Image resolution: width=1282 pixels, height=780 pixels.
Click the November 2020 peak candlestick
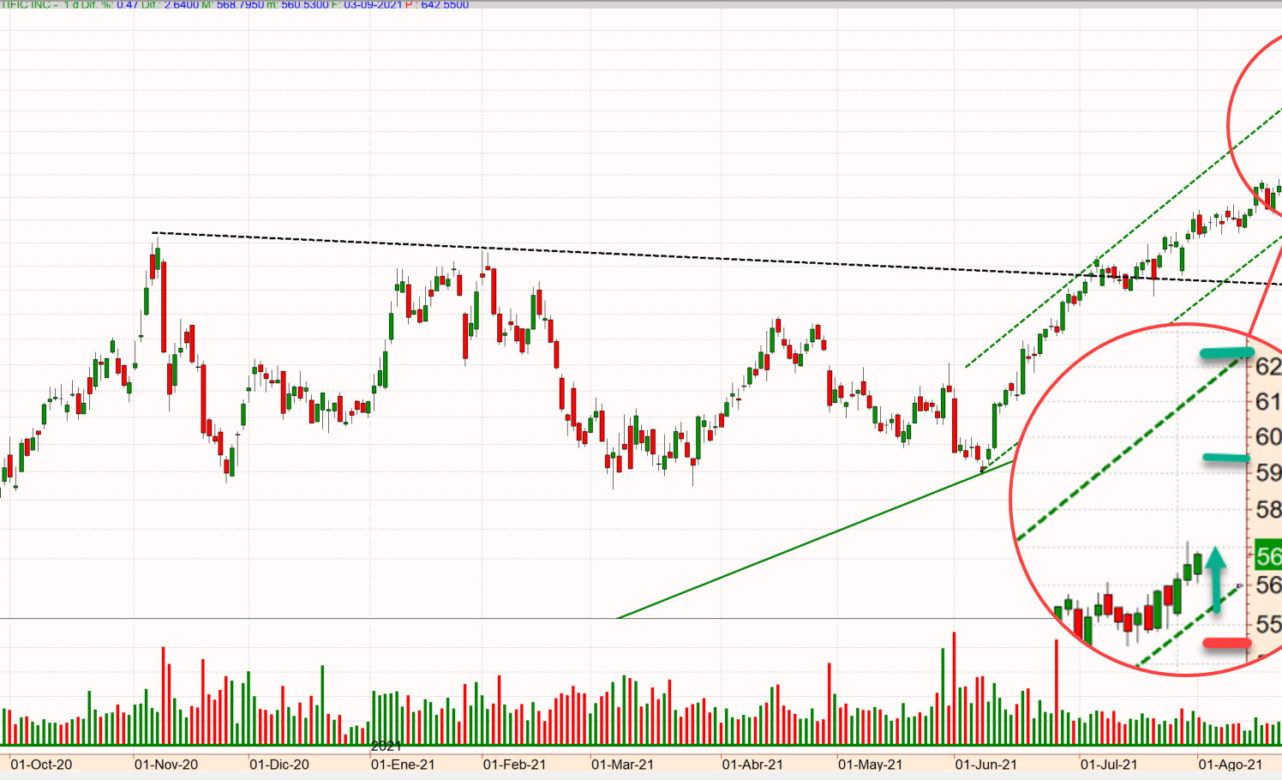pyautogui.click(x=156, y=262)
